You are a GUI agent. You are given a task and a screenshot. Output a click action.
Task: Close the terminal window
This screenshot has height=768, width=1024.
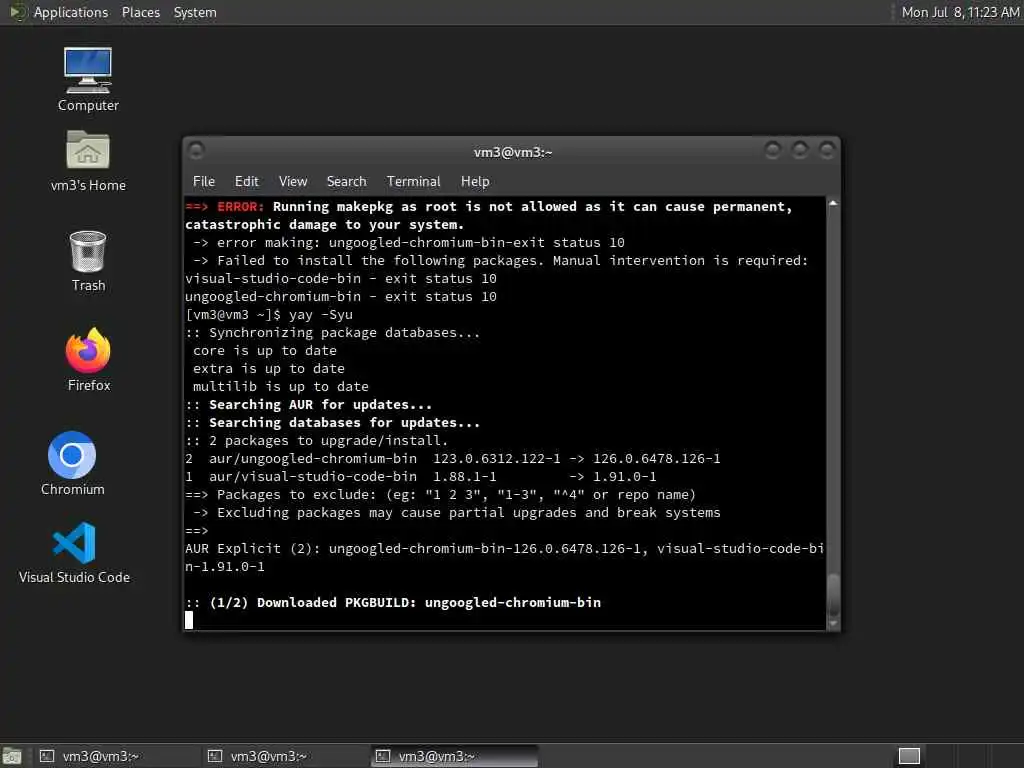[x=827, y=151]
